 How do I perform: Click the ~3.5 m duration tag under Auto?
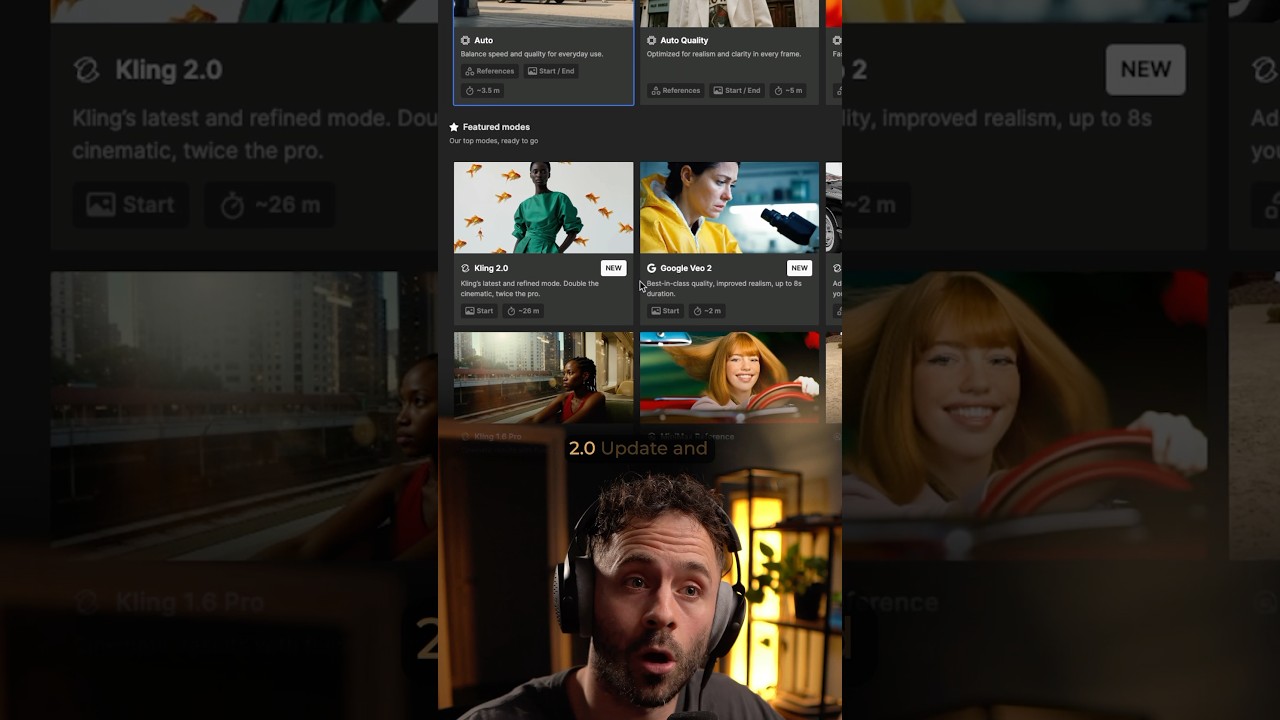click(483, 90)
